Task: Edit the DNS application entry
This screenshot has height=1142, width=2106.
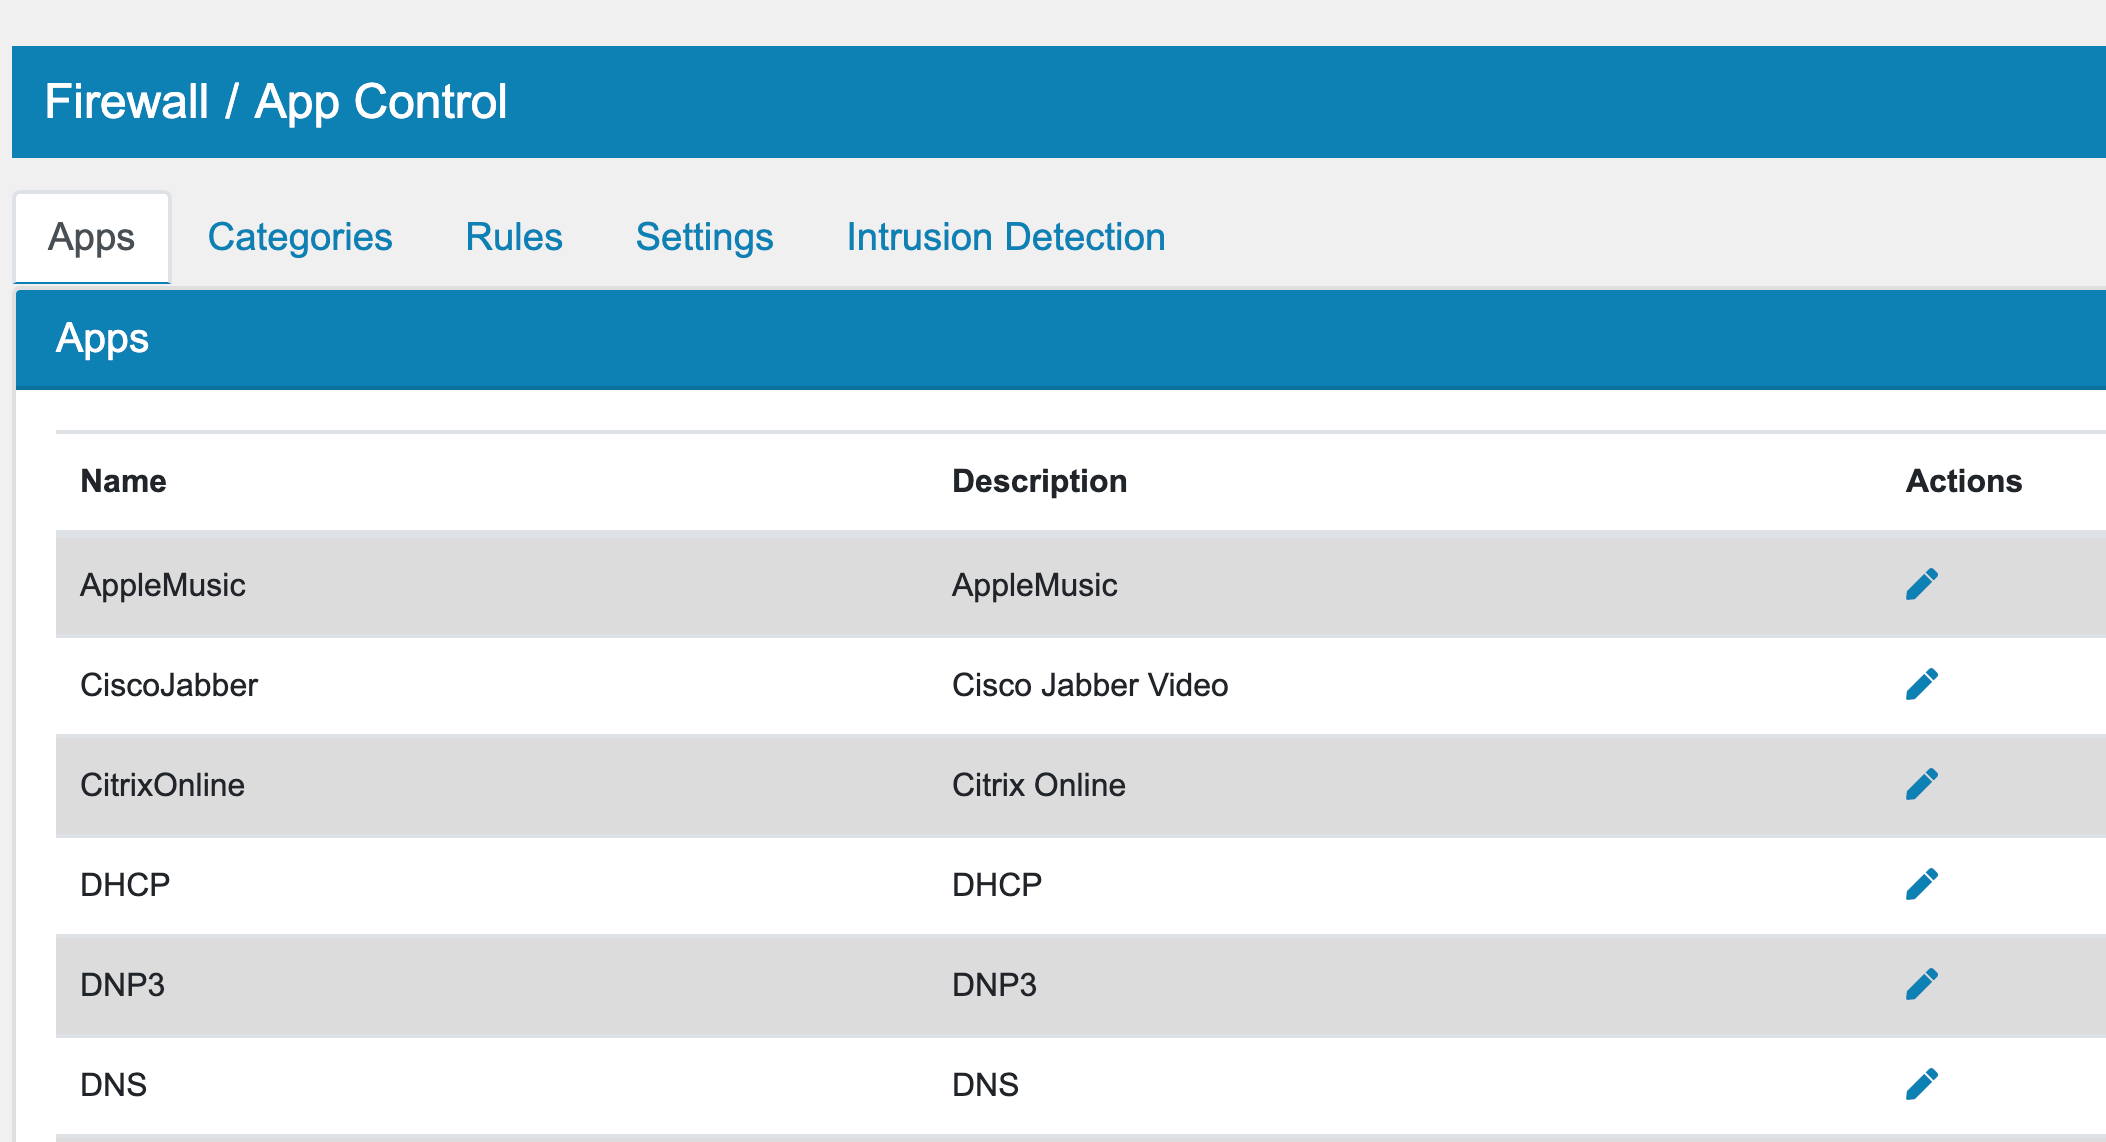Action: tap(1923, 1080)
